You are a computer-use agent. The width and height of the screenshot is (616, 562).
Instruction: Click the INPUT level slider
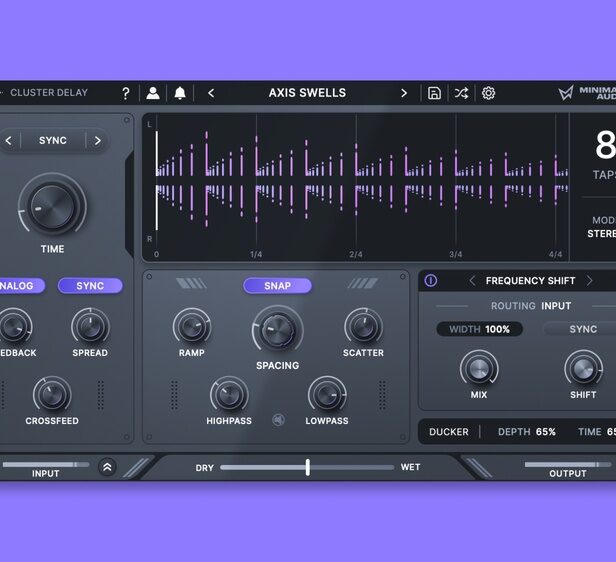coord(45,465)
